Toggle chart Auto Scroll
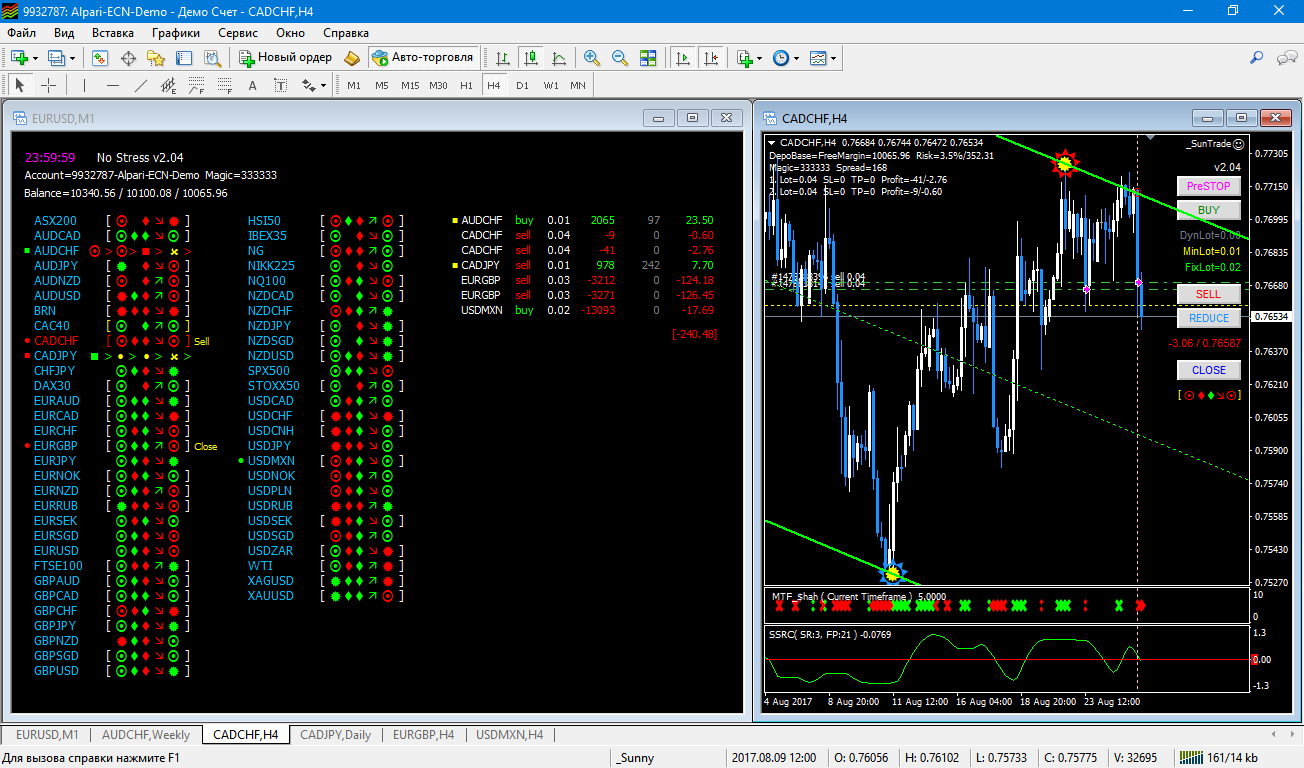The height and width of the screenshot is (768, 1304). [x=684, y=58]
